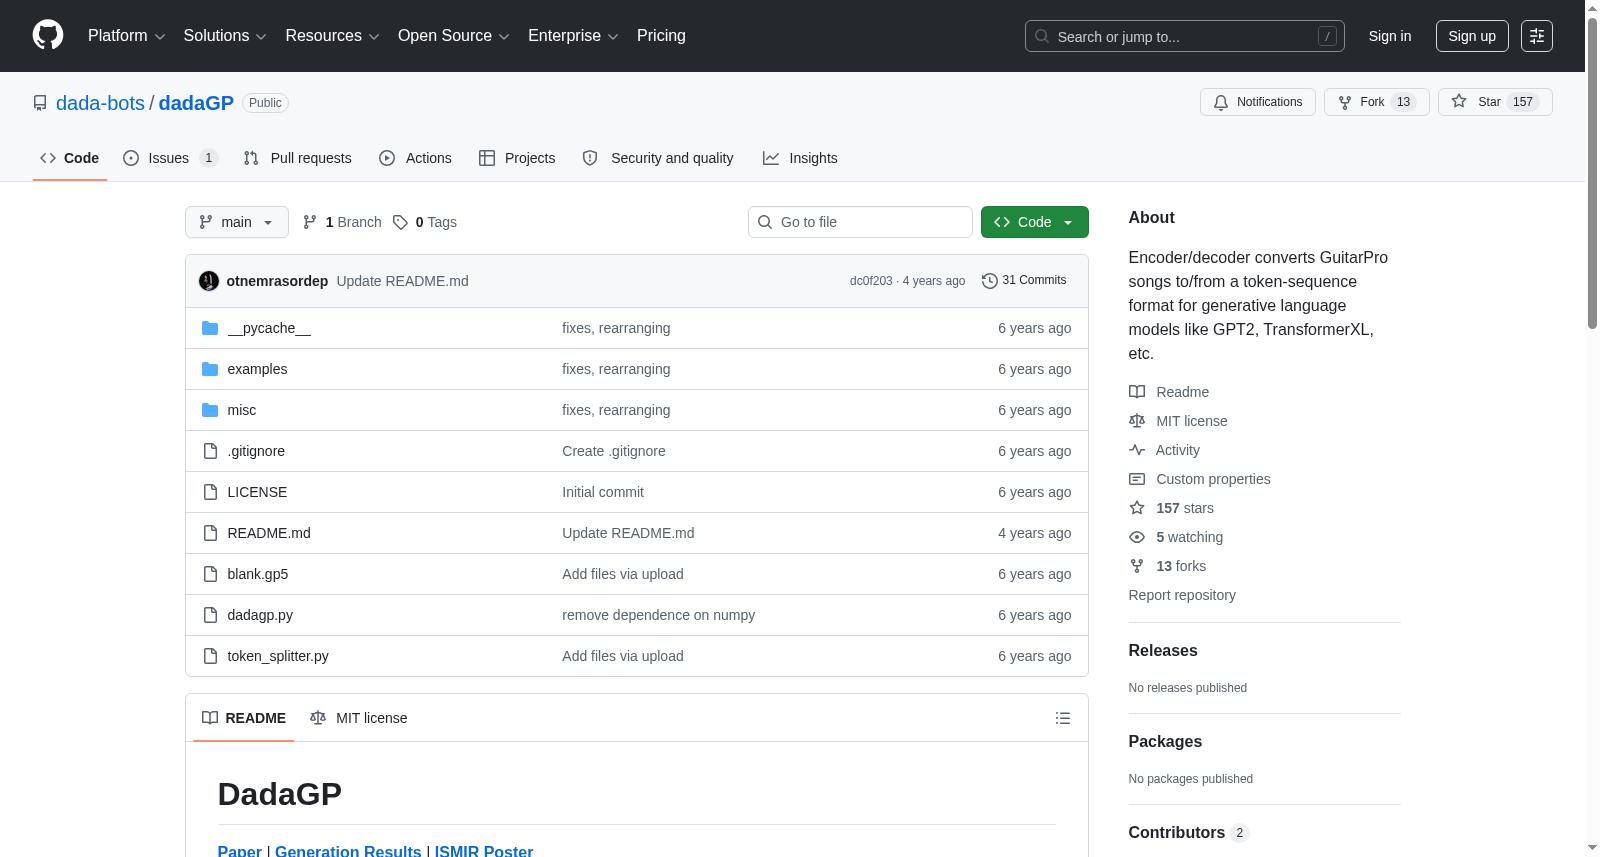Click the Search or jump to field
1600x857 pixels.
pyautogui.click(x=1185, y=36)
